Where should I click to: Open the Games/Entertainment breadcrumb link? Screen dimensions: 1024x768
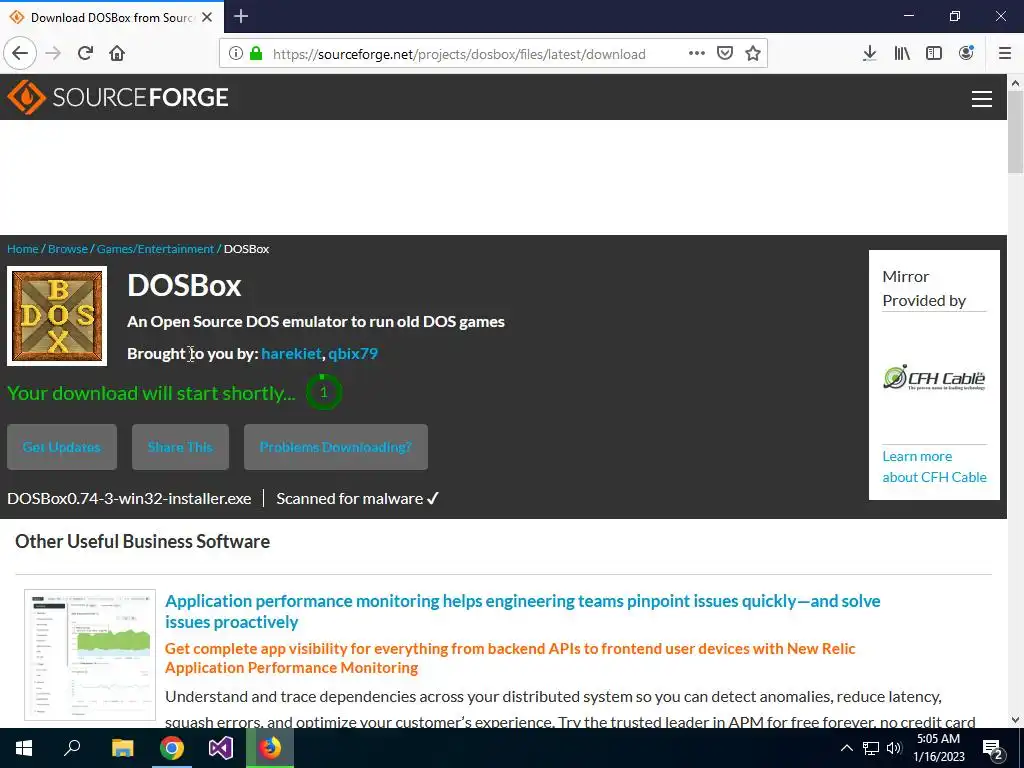pos(155,249)
